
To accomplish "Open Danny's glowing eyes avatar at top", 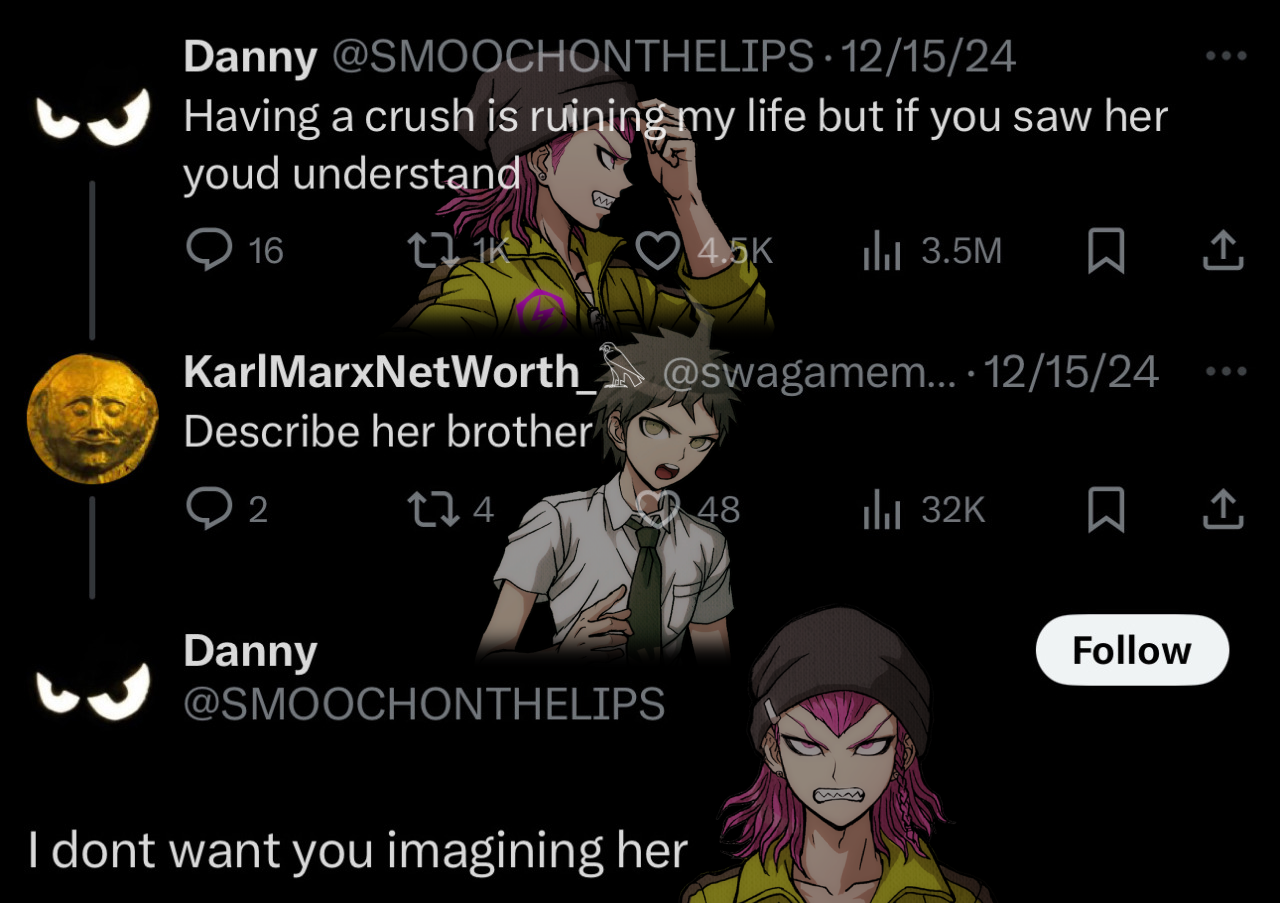I will [92, 116].
